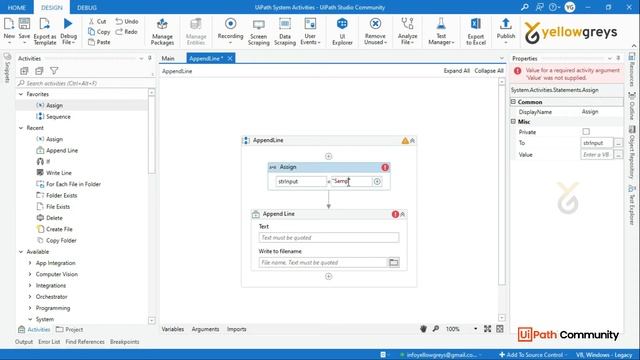Open the Variables panel
This screenshot has width=640, height=360.
click(x=173, y=329)
